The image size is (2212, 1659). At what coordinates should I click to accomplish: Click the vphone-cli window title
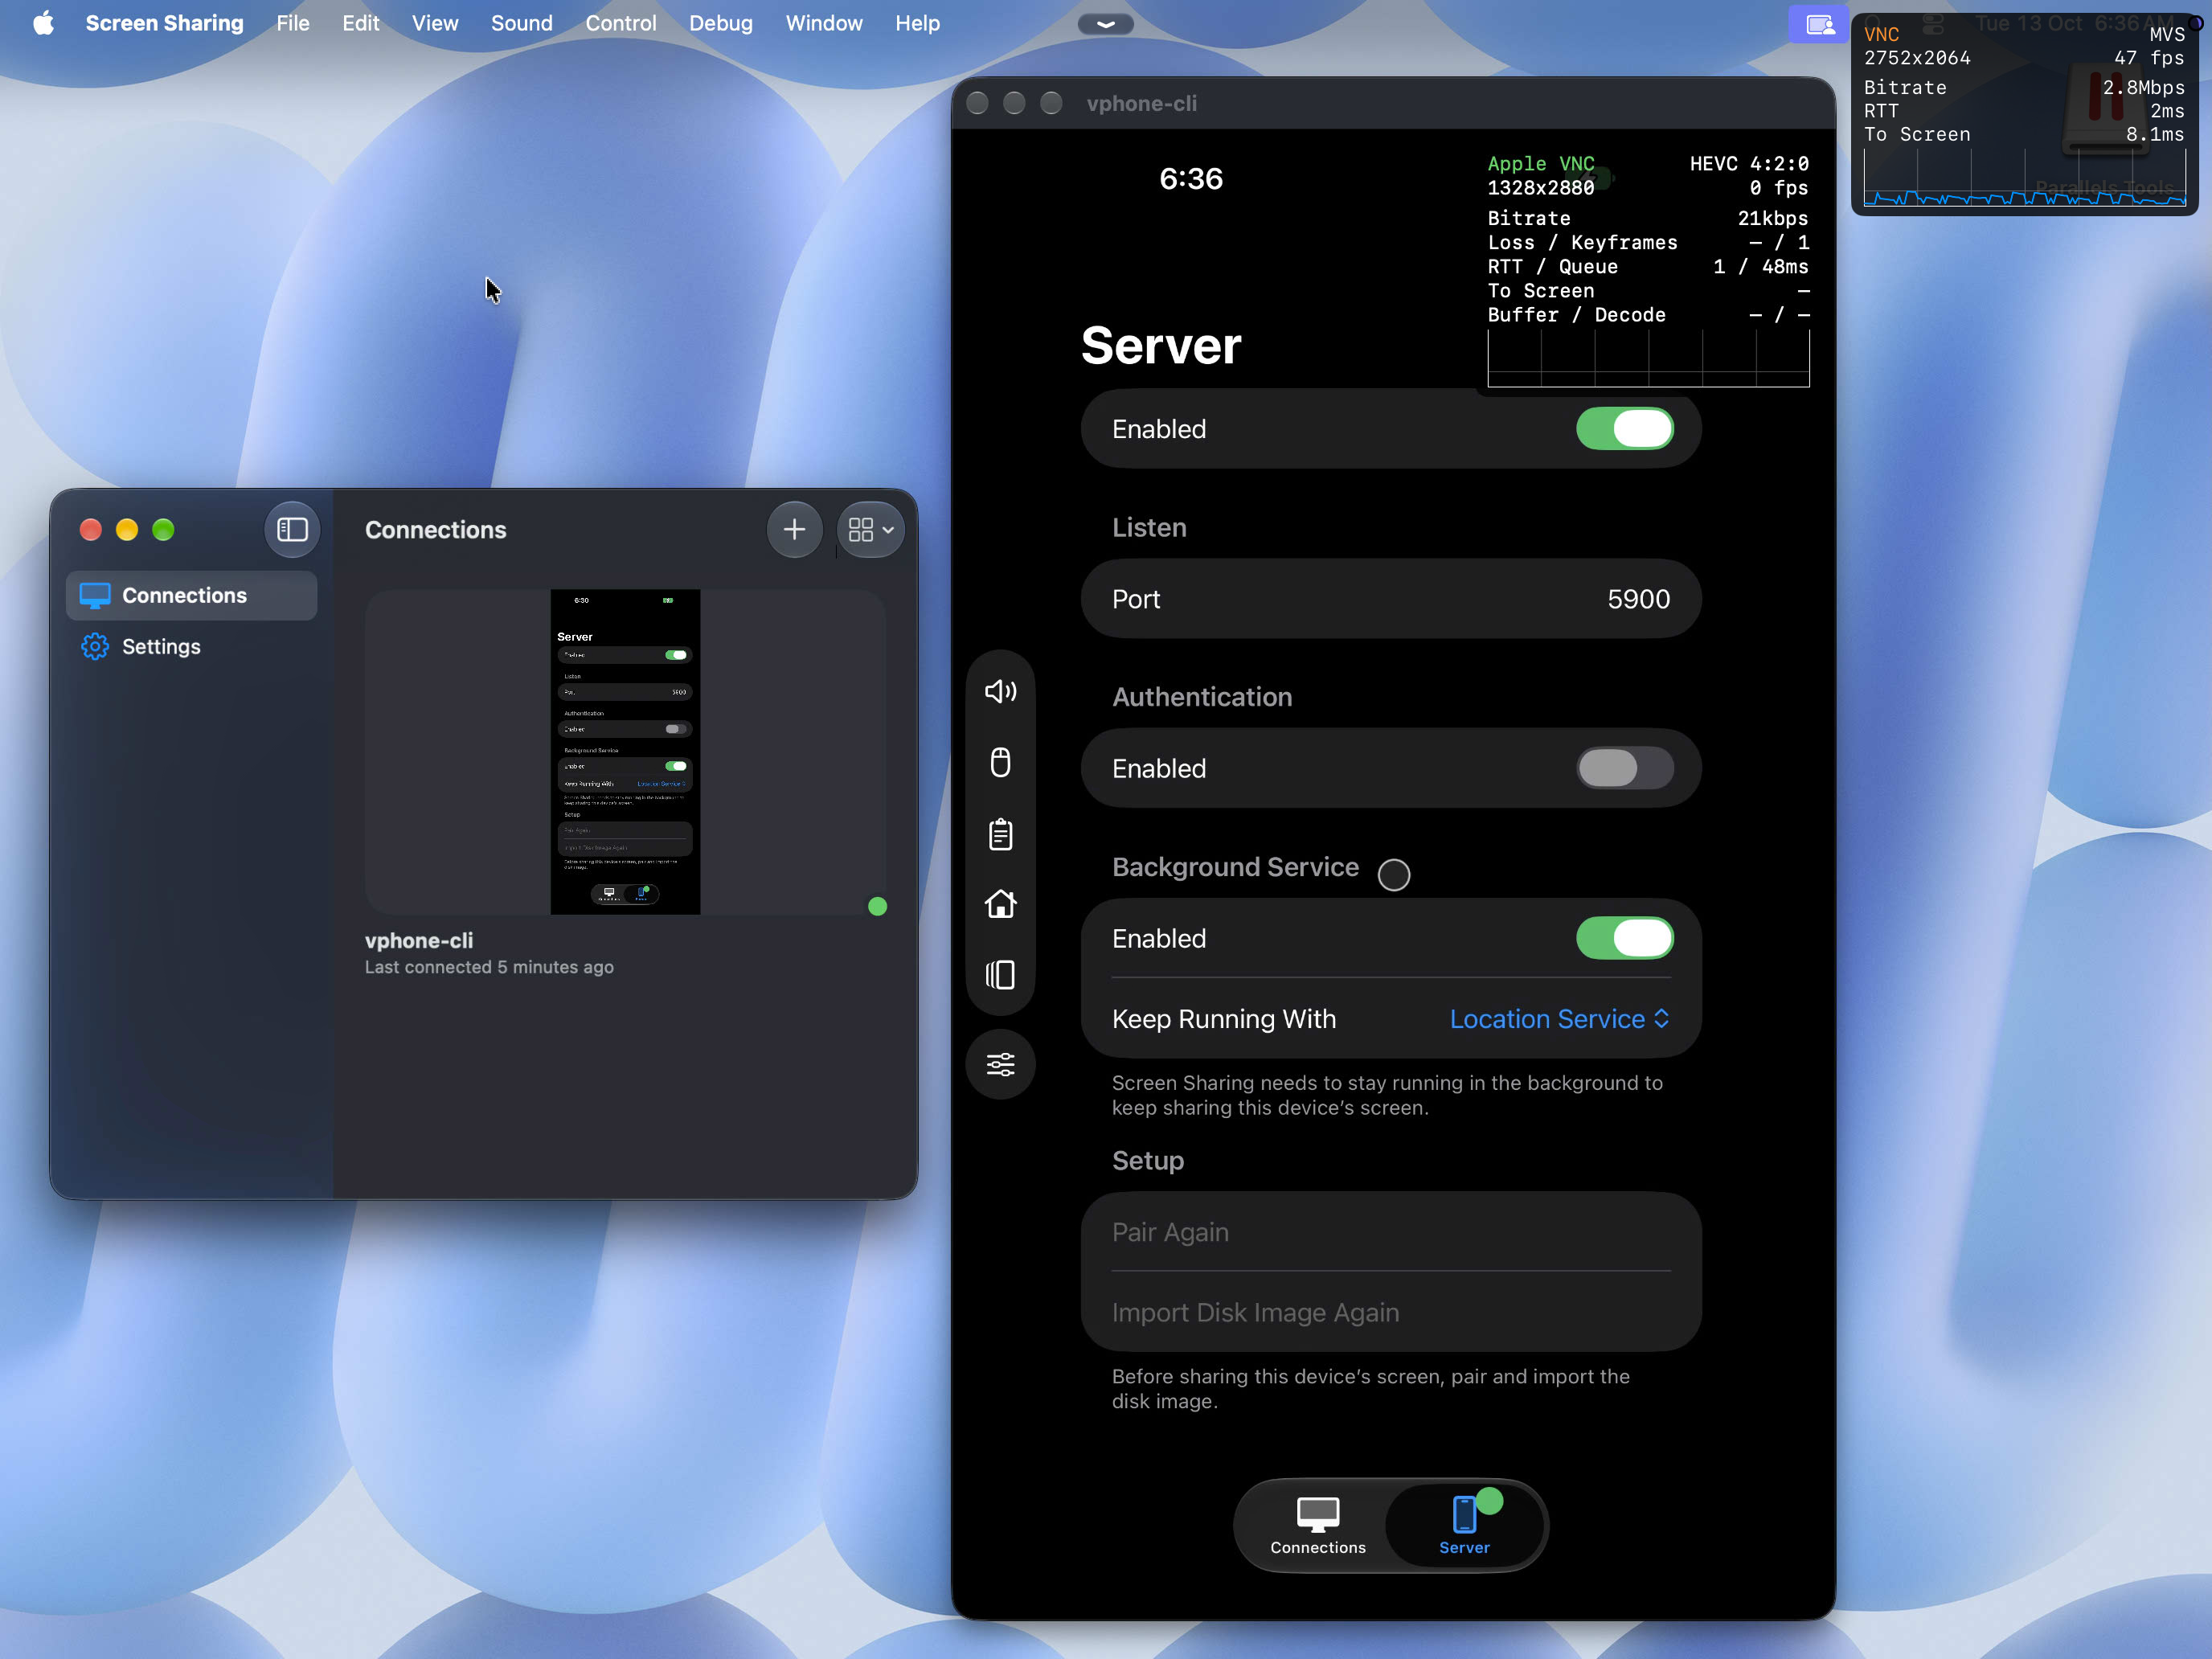1141,103
